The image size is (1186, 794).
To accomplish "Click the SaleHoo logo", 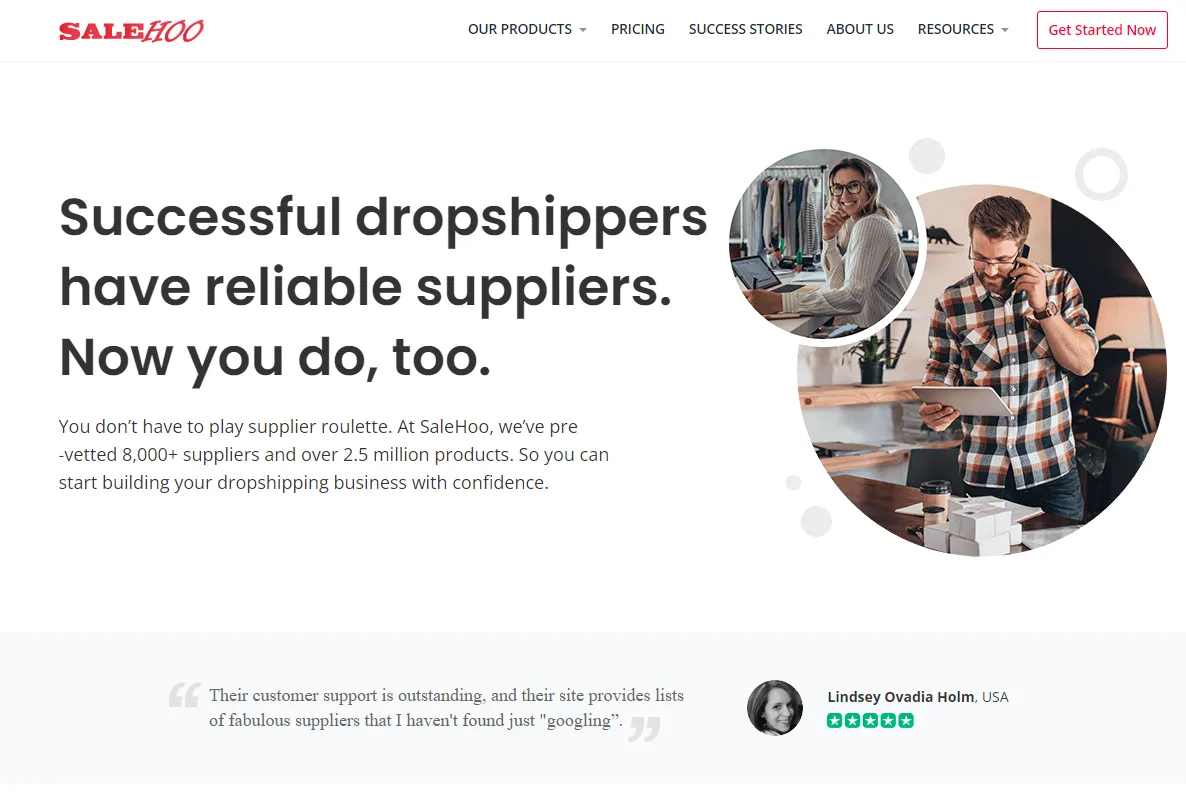I will tap(132, 30).
